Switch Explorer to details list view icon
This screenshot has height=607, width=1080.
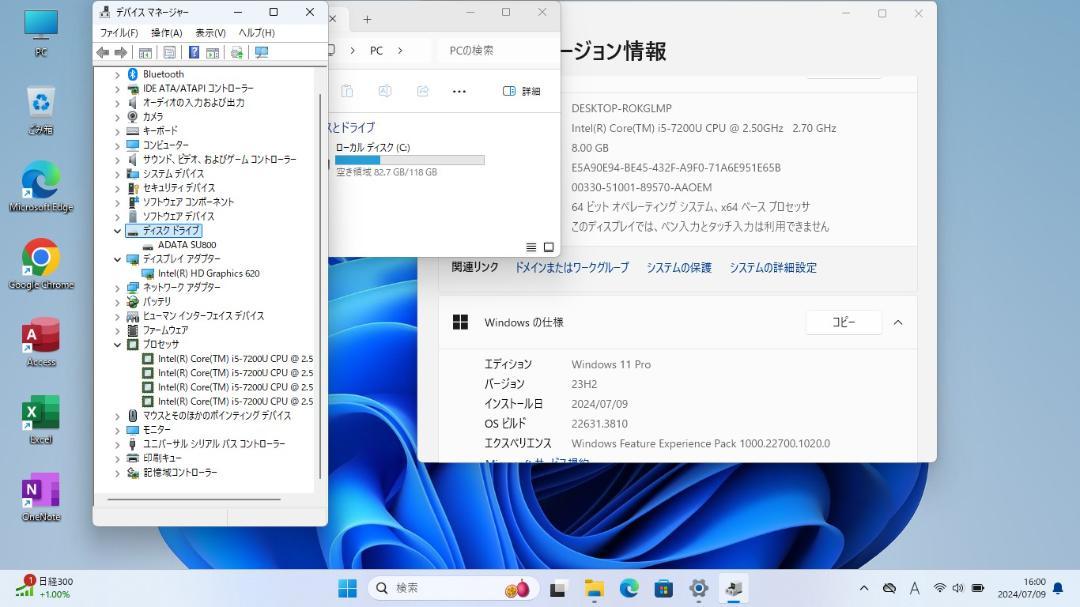531,247
